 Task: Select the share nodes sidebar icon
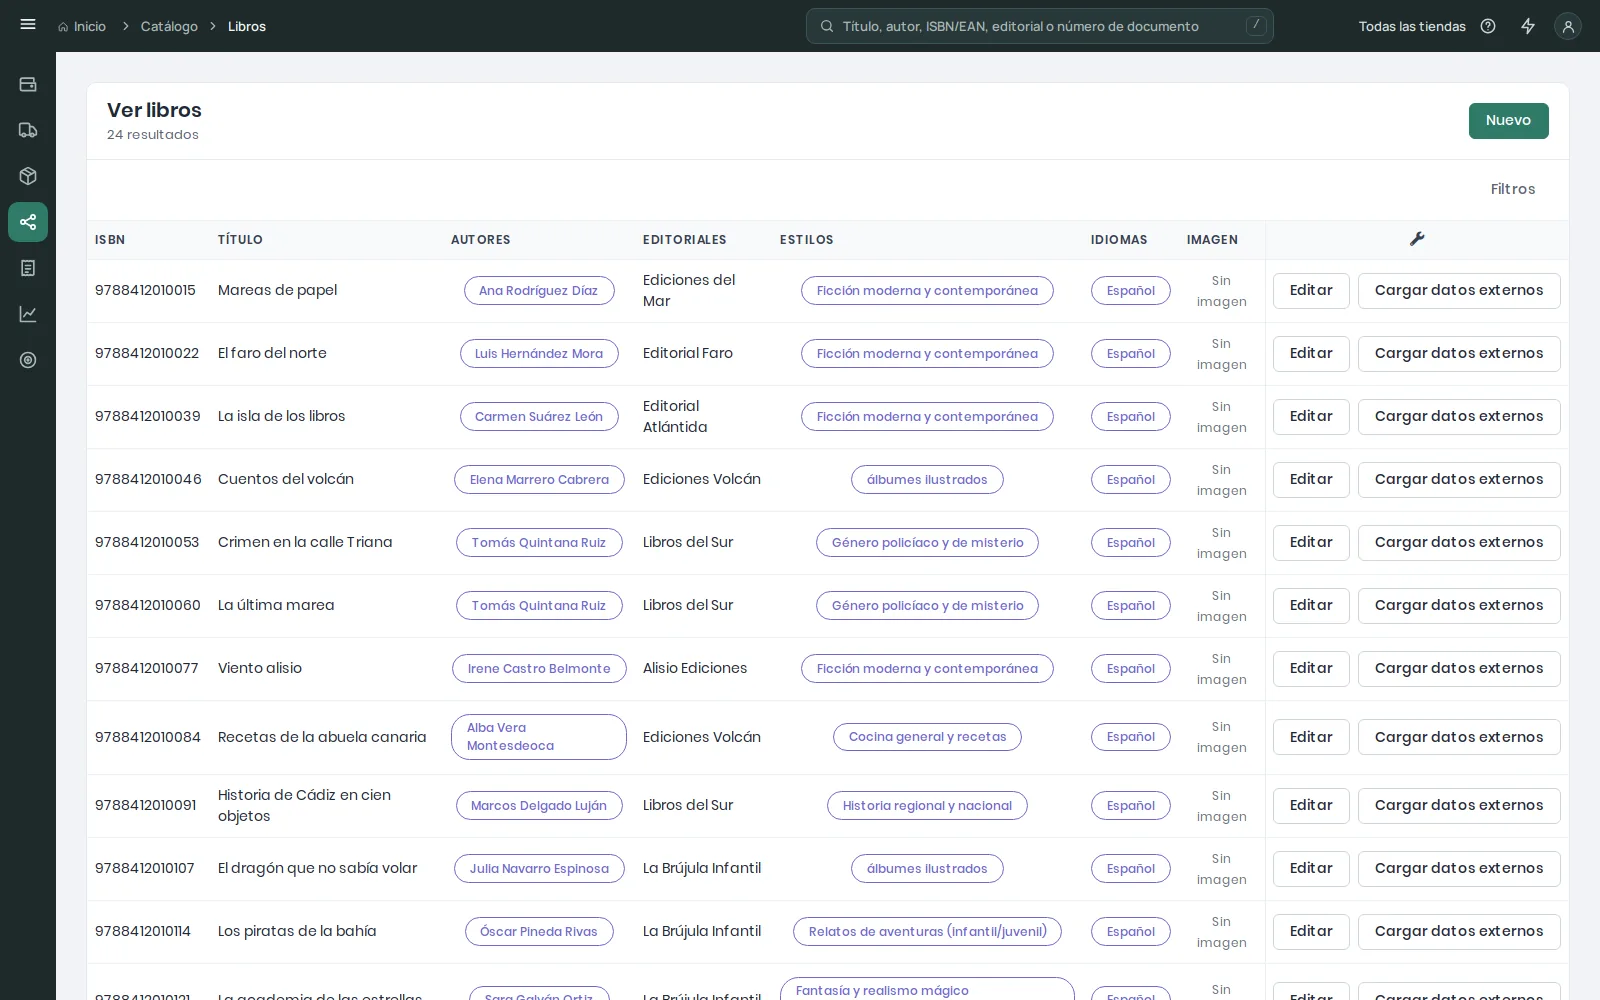(28, 222)
